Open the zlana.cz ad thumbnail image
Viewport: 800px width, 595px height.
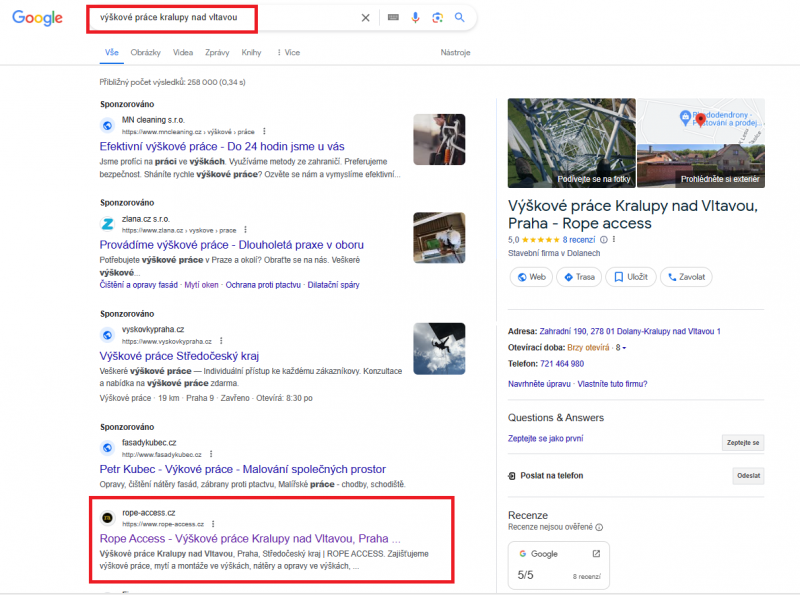click(x=439, y=238)
